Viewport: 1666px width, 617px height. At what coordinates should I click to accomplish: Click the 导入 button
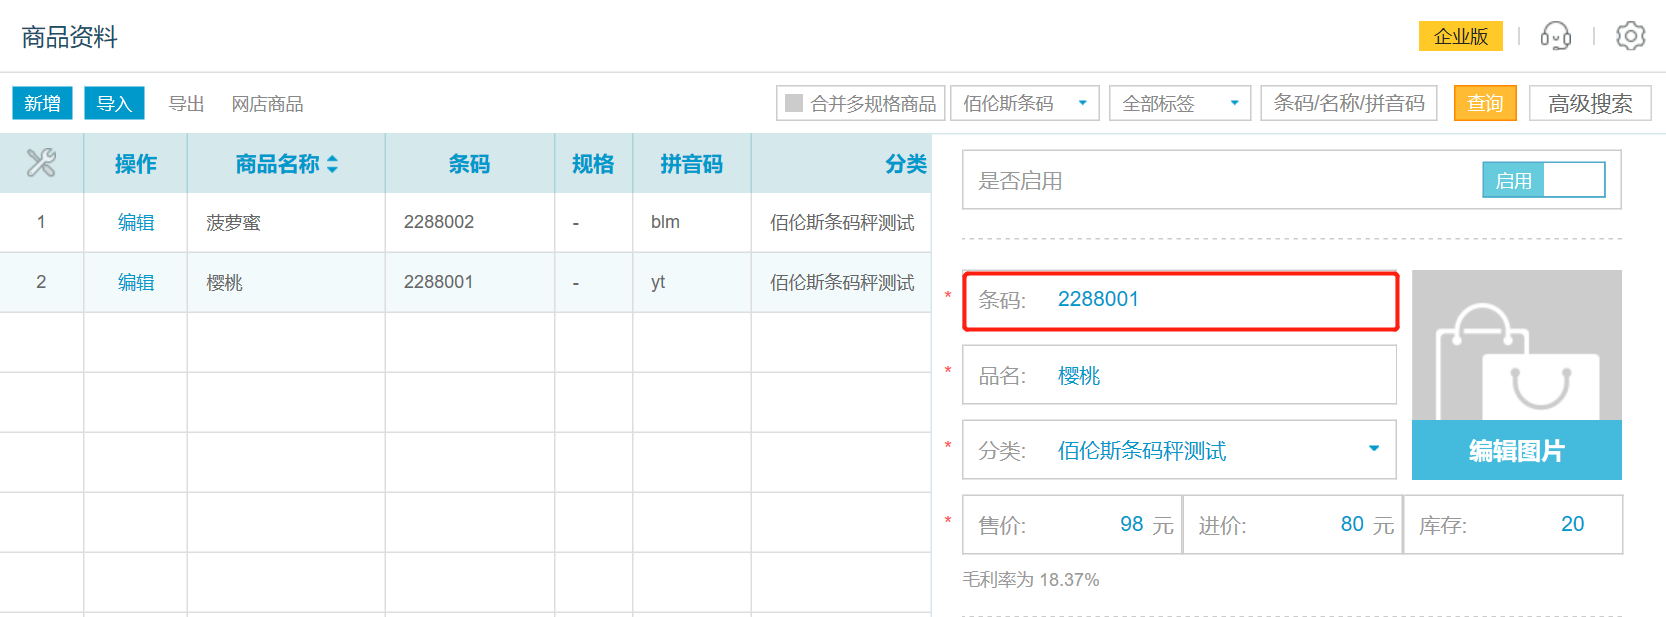point(114,103)
